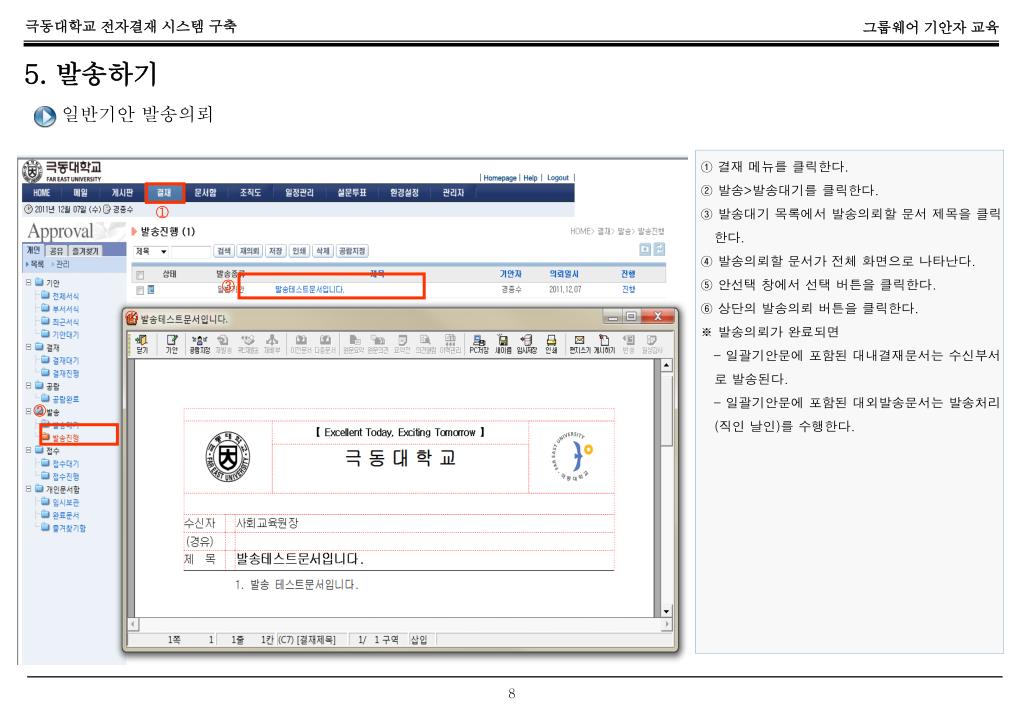Click the 결재대기 folder icon in the tree
The height and width of the screenshot is (708, 1023).
coord(46,360)
